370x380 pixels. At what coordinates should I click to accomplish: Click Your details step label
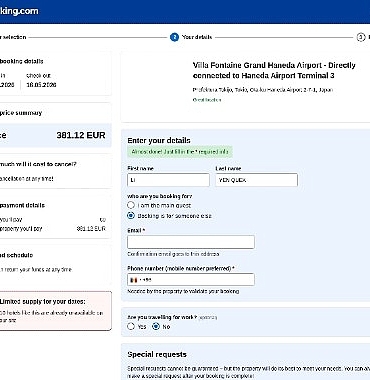point(197,37)
